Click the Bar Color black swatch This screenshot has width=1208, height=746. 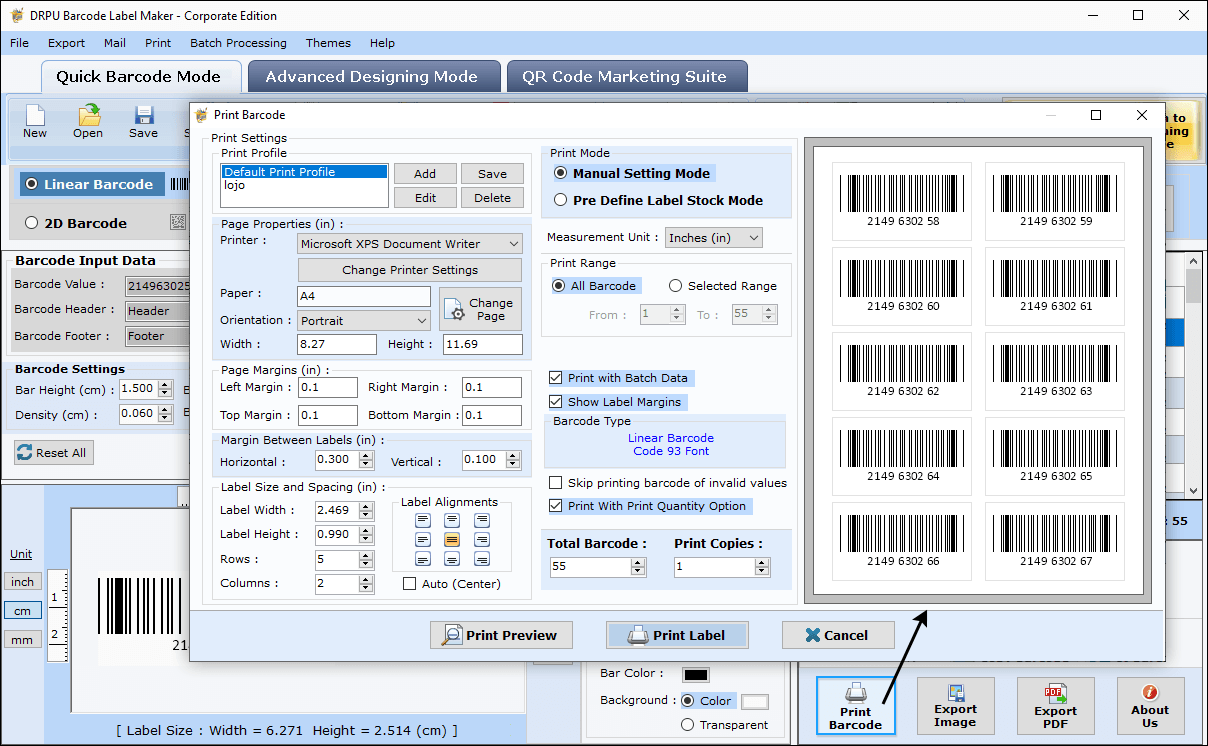click(696, 675)
